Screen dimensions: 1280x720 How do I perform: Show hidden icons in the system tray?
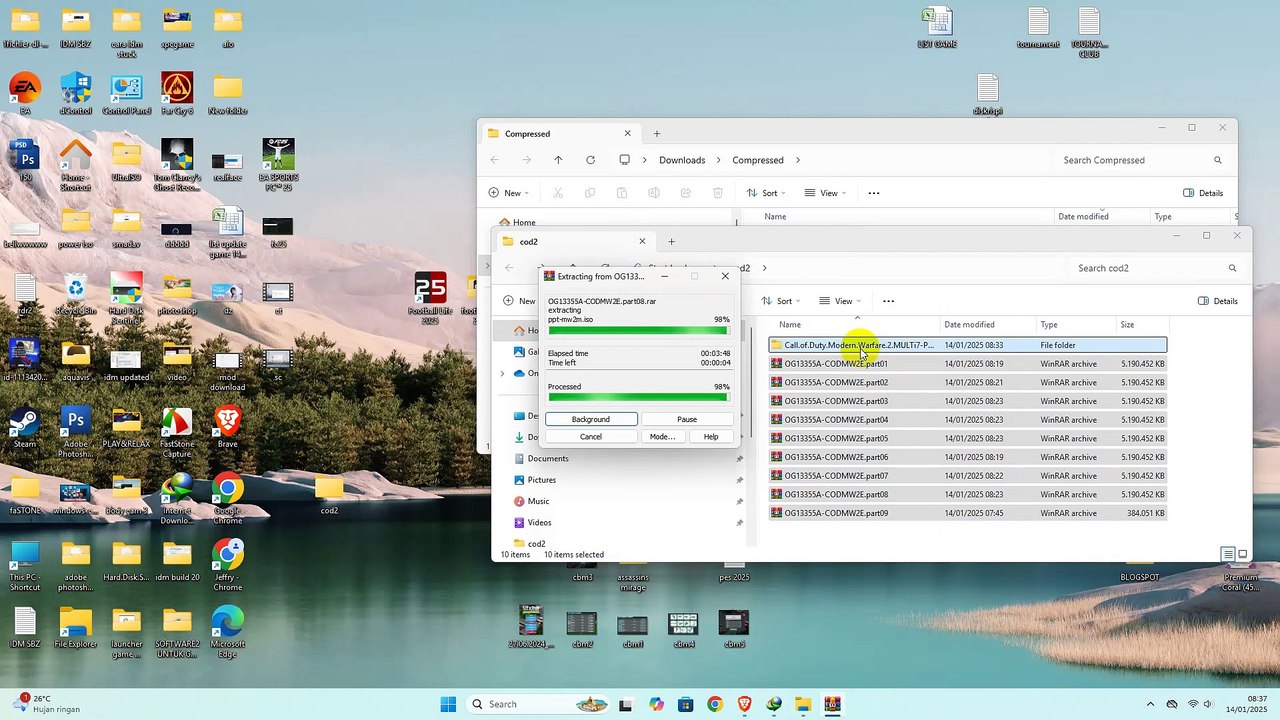(x=1150, y=704)
